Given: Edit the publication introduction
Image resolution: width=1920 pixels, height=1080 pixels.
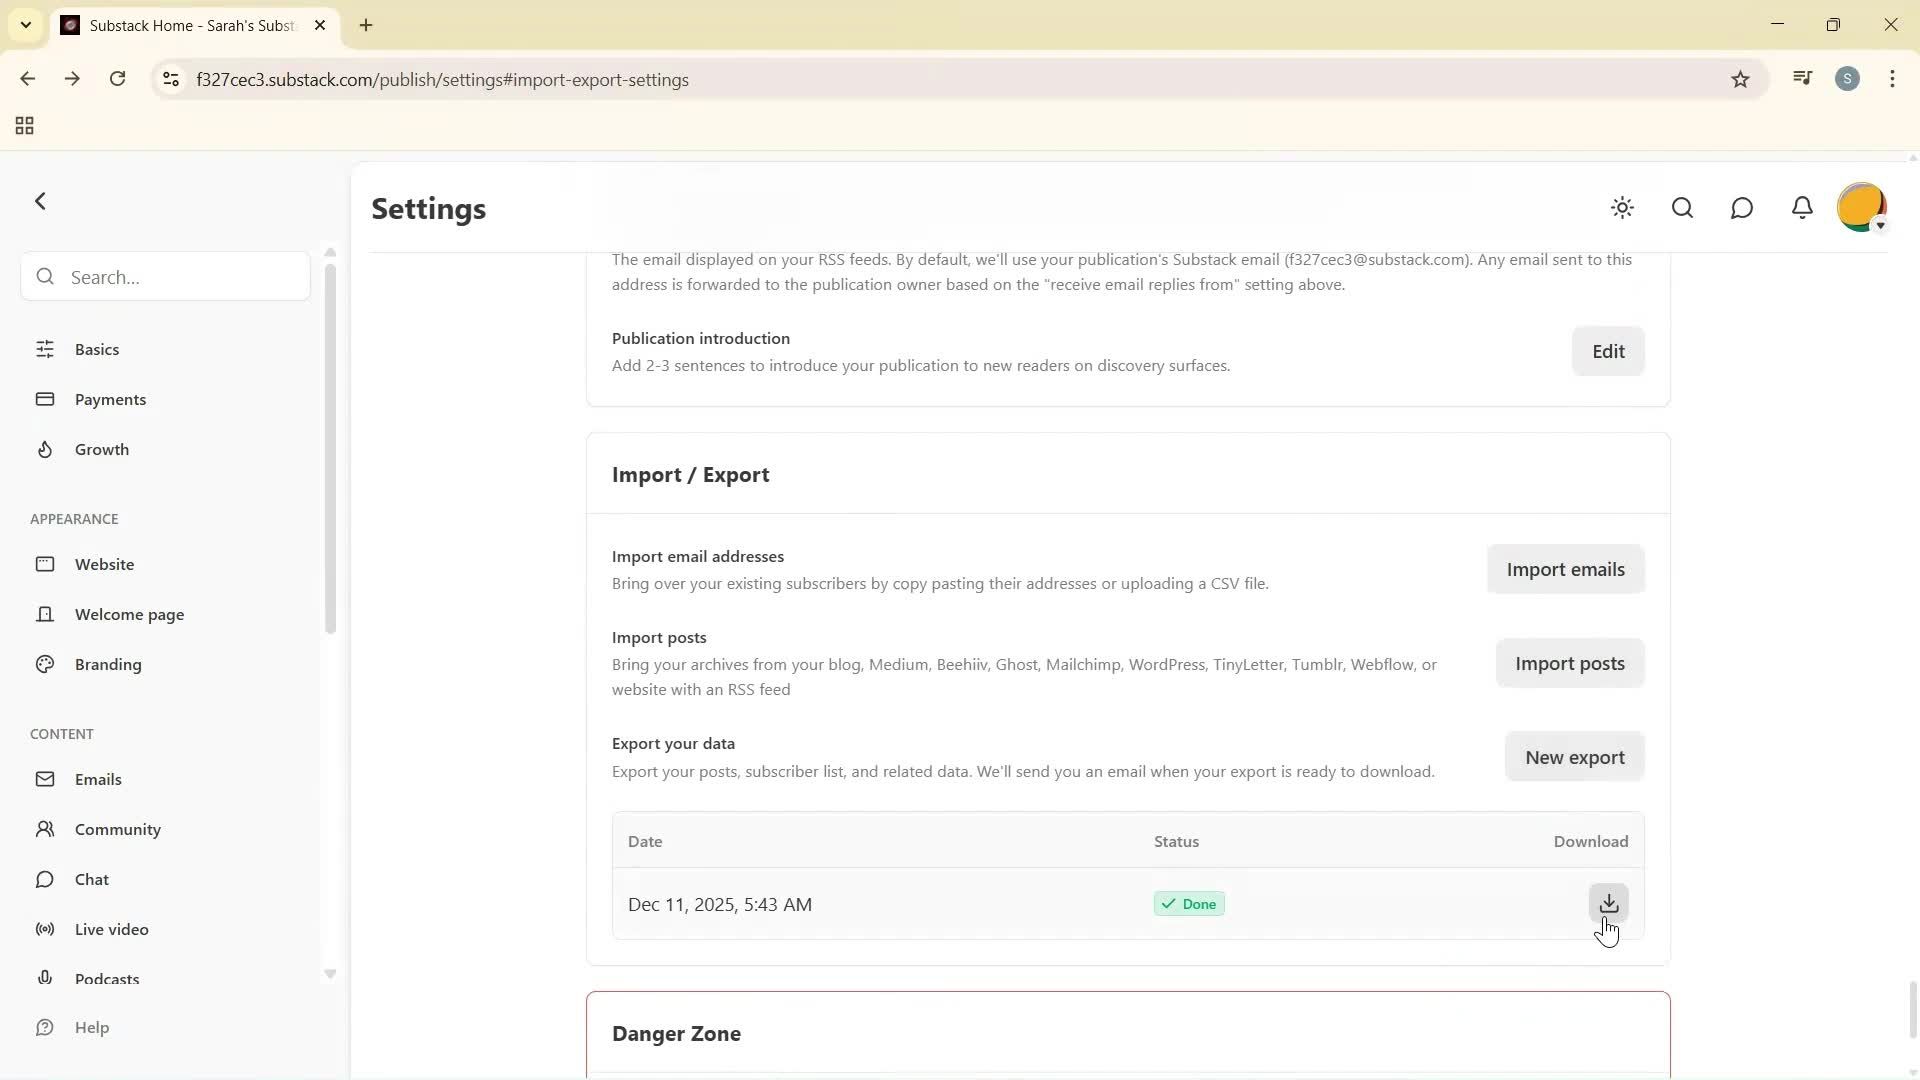Looking at the screenshot, I should pyautogui.click(x=1607, y=351).
